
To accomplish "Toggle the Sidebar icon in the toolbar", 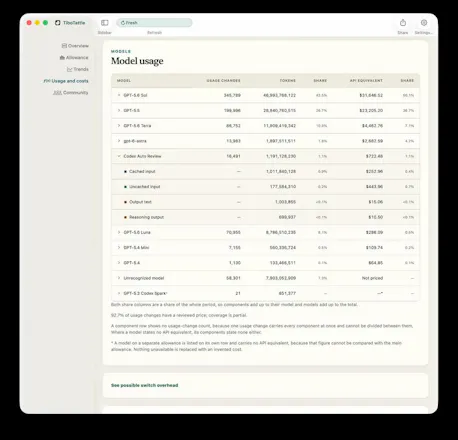I will (105, 23).
